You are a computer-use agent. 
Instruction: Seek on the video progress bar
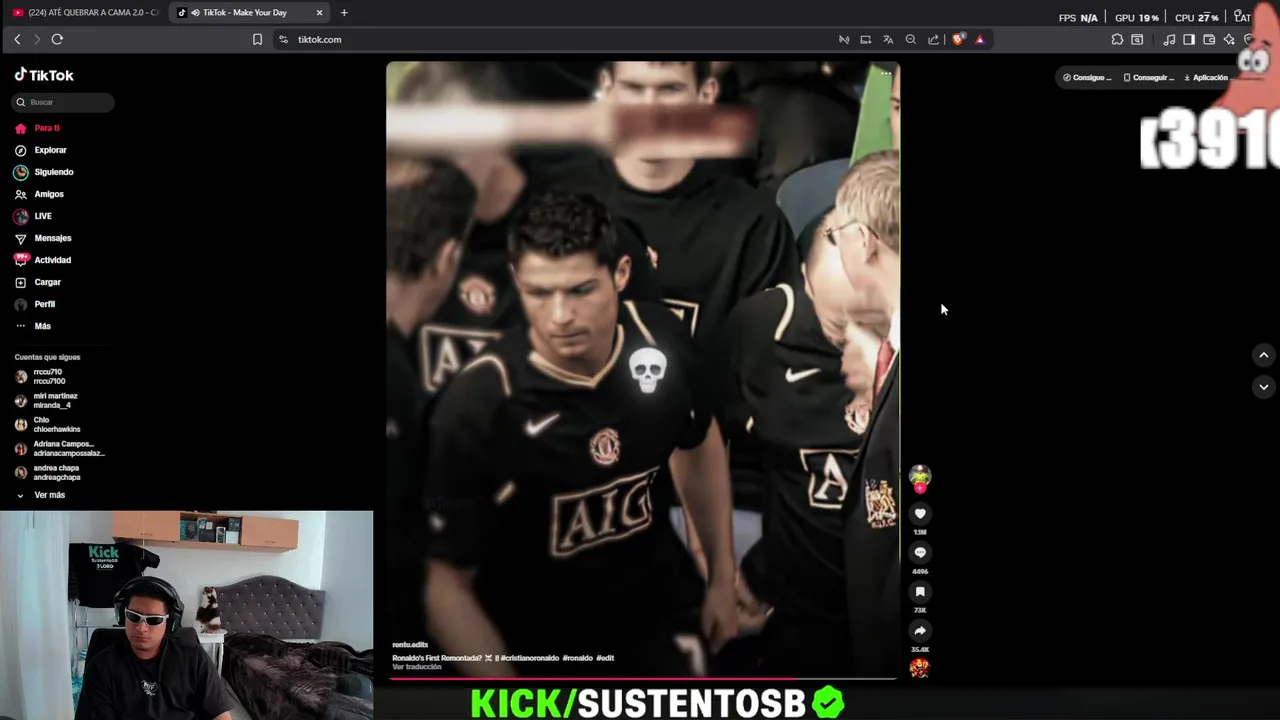pos(642,678)
